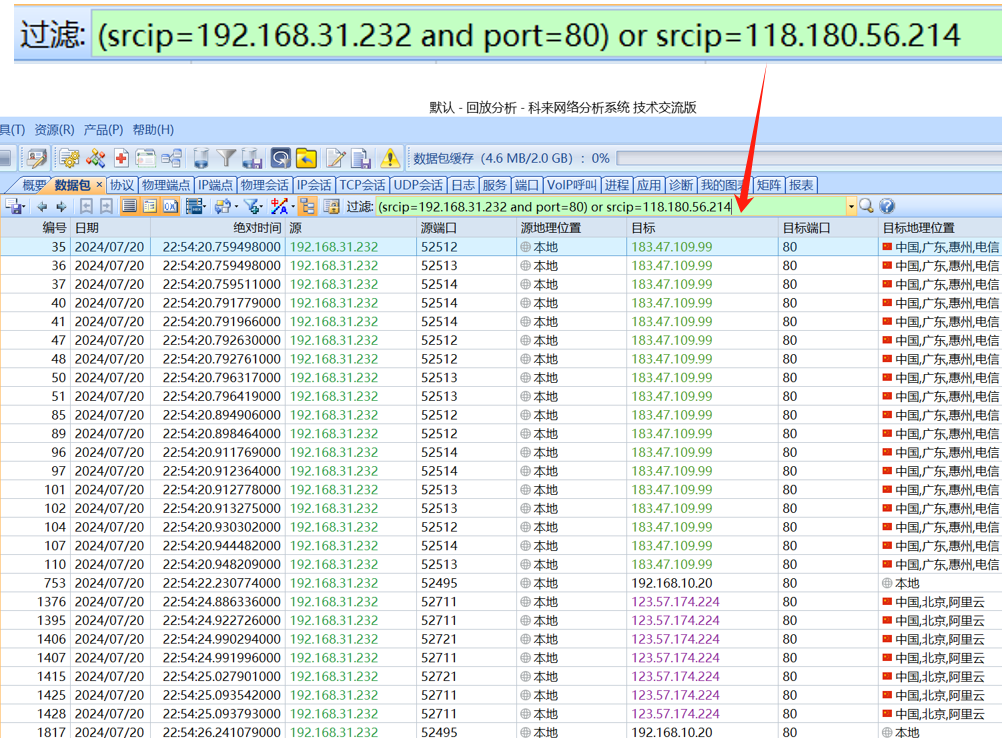Viewport: 1002px width, 738px height.
Task: Click the search magnifier beside the filter box
Action: point(866,206)
